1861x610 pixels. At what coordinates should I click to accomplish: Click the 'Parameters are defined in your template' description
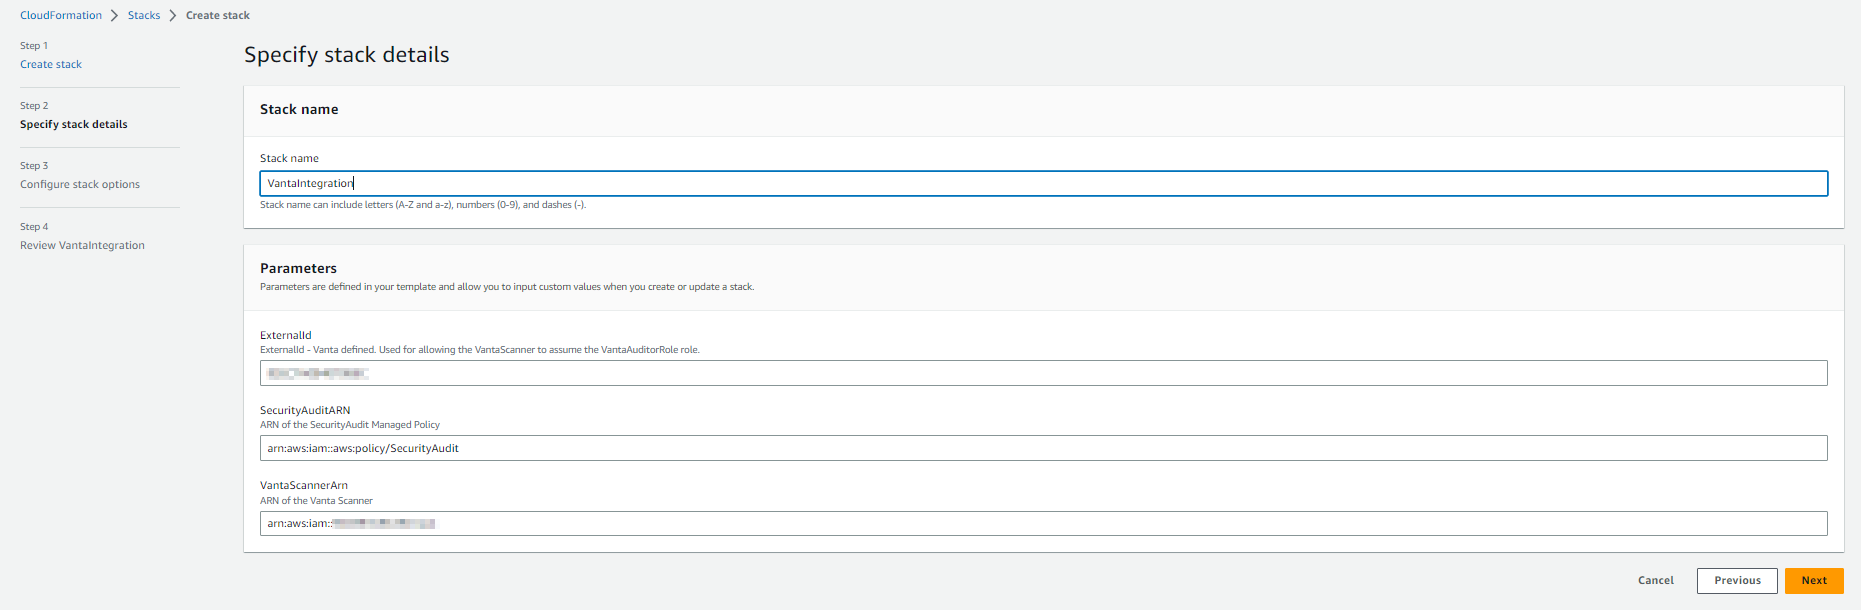(x=507, y=287)
